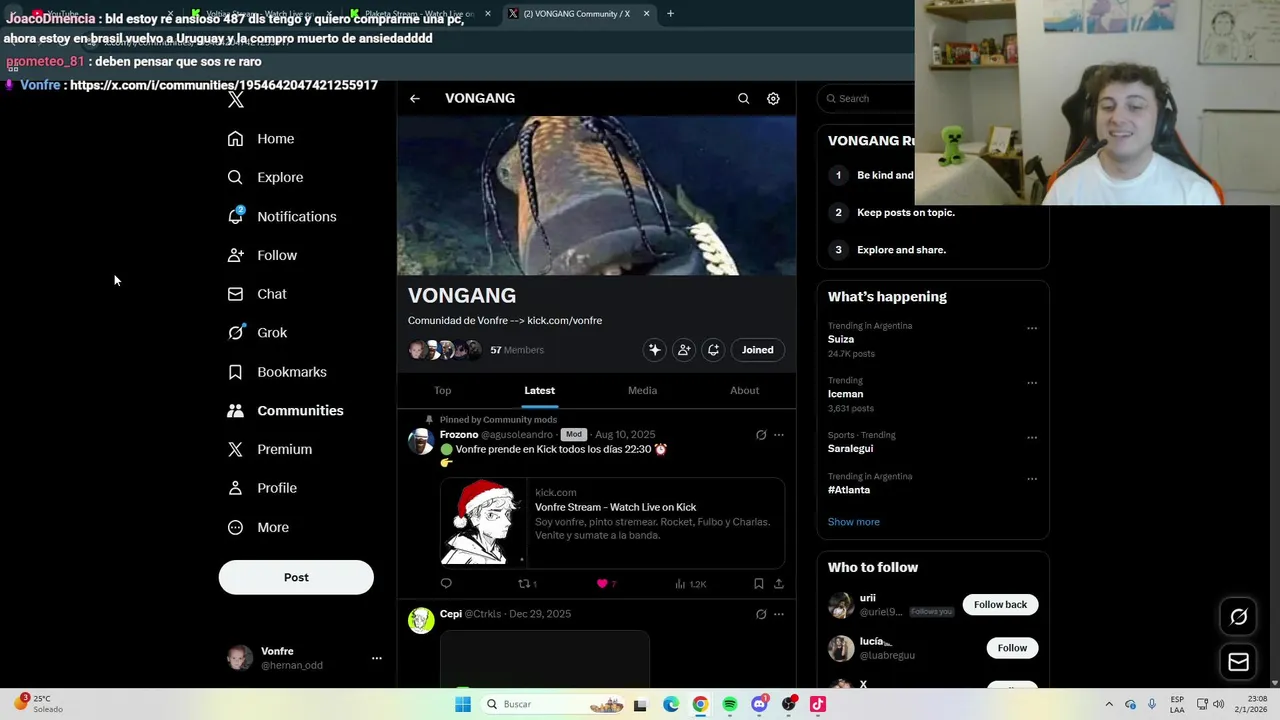Search within the VONGANG community
This screenshot has height=720, width=1280.
(743, 99)
